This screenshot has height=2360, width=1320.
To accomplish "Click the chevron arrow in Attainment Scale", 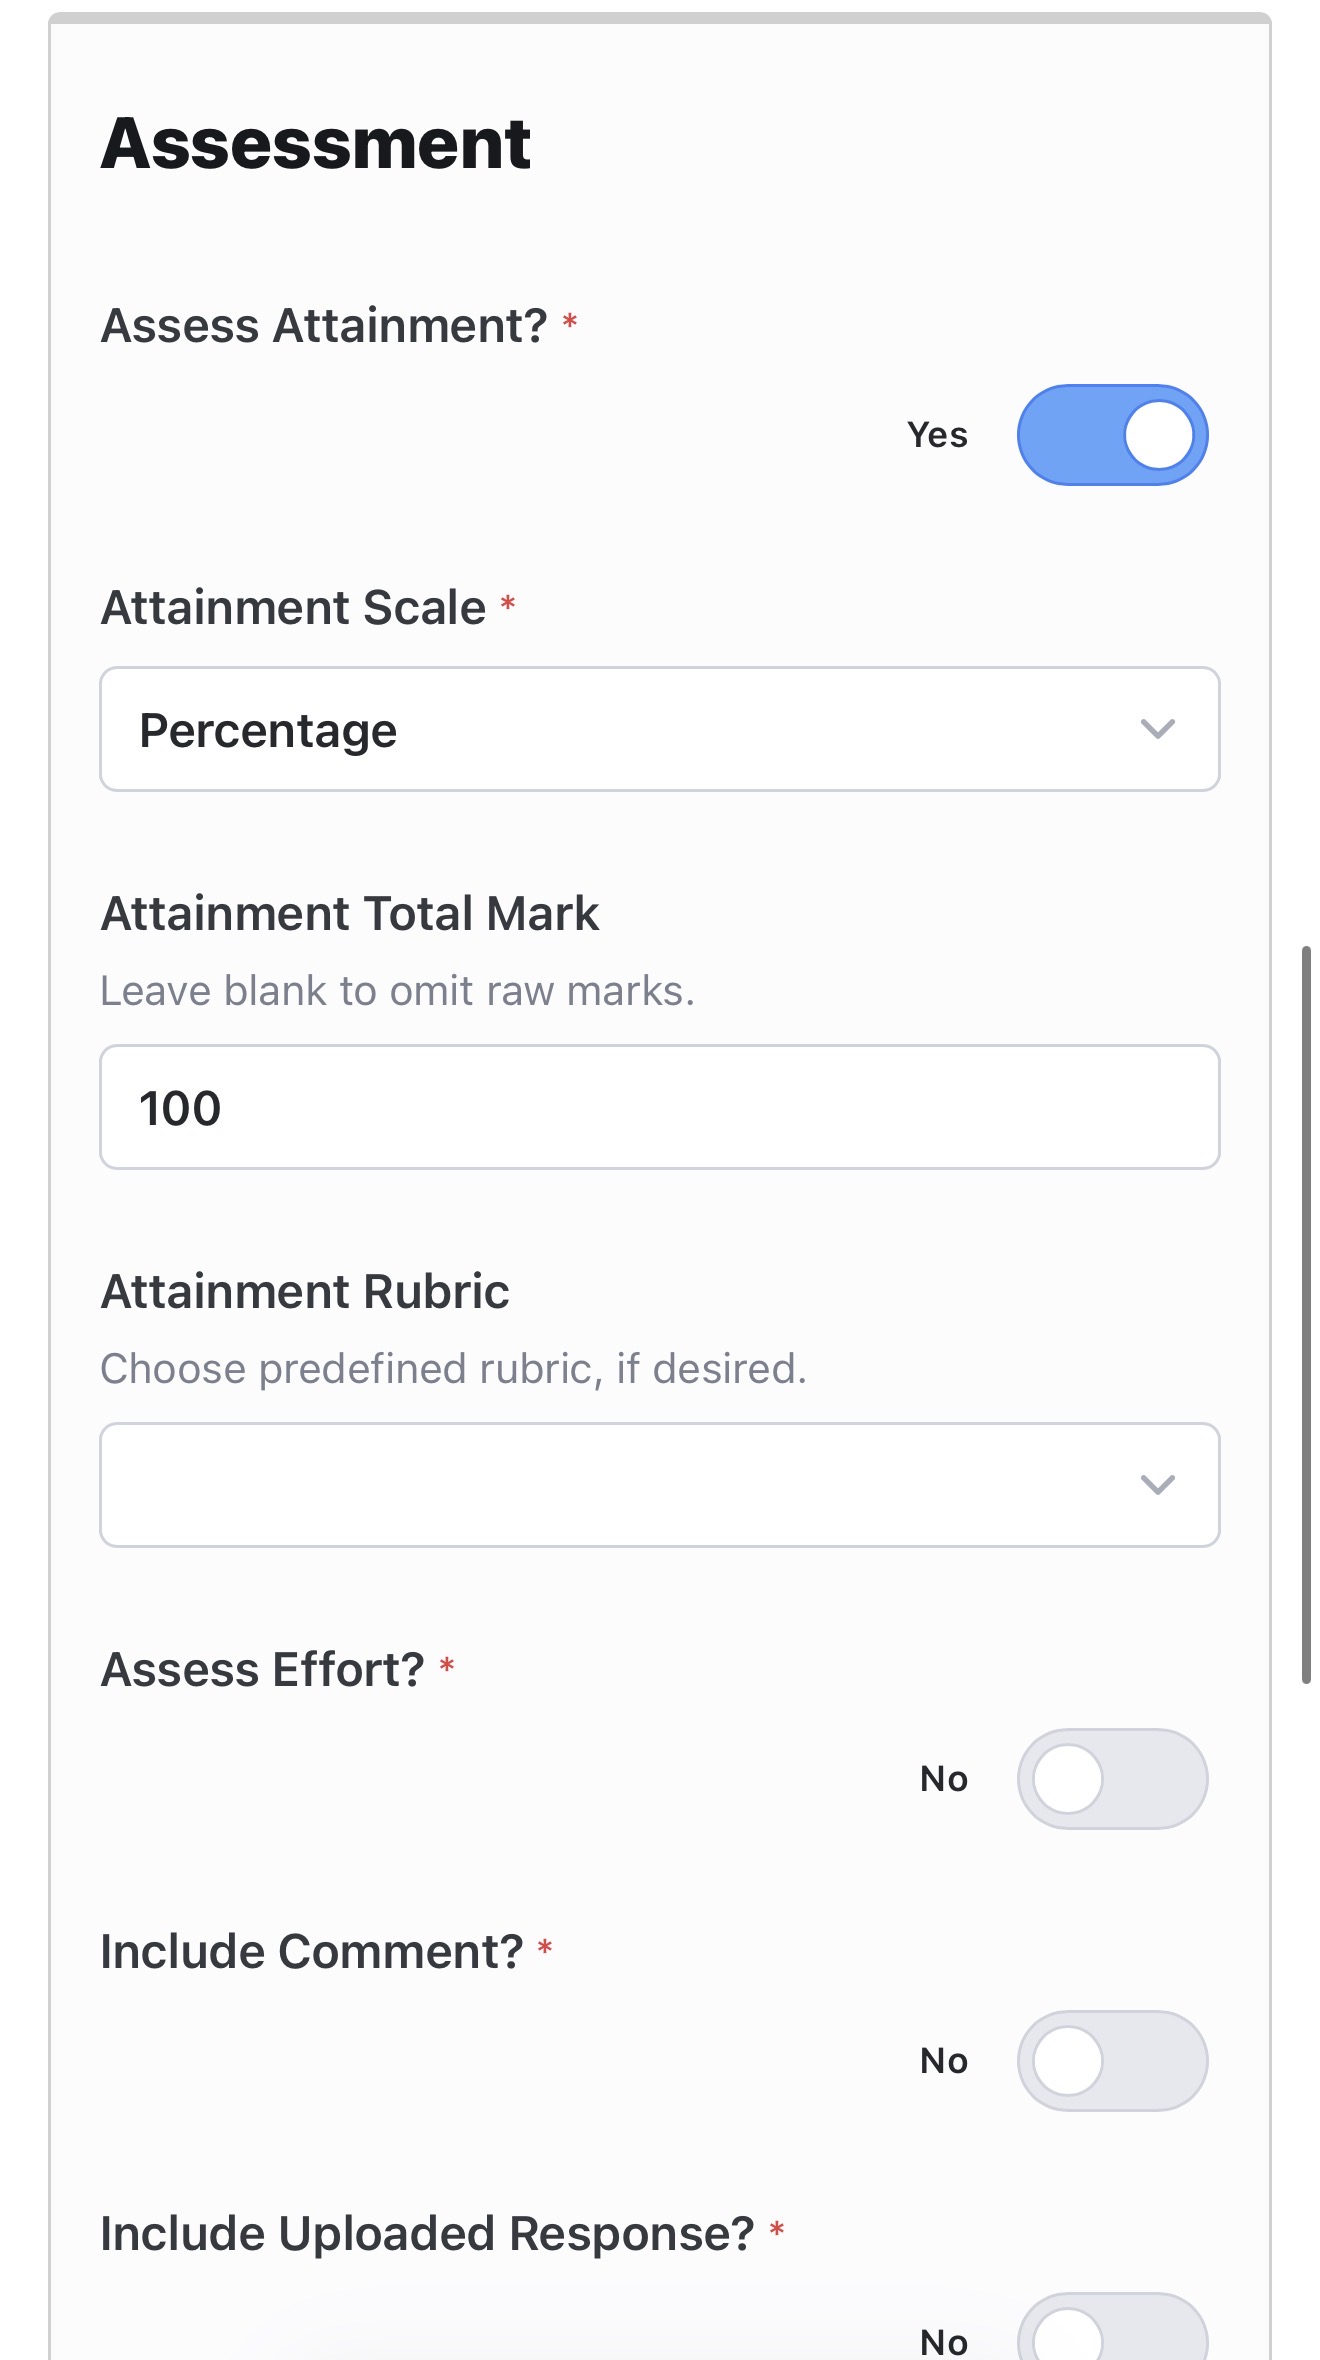I will point(1157,729).
